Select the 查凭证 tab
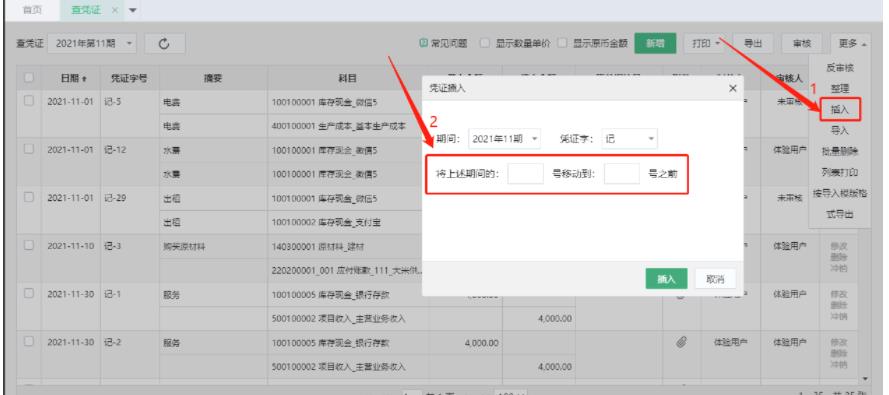 click(86, 10)
